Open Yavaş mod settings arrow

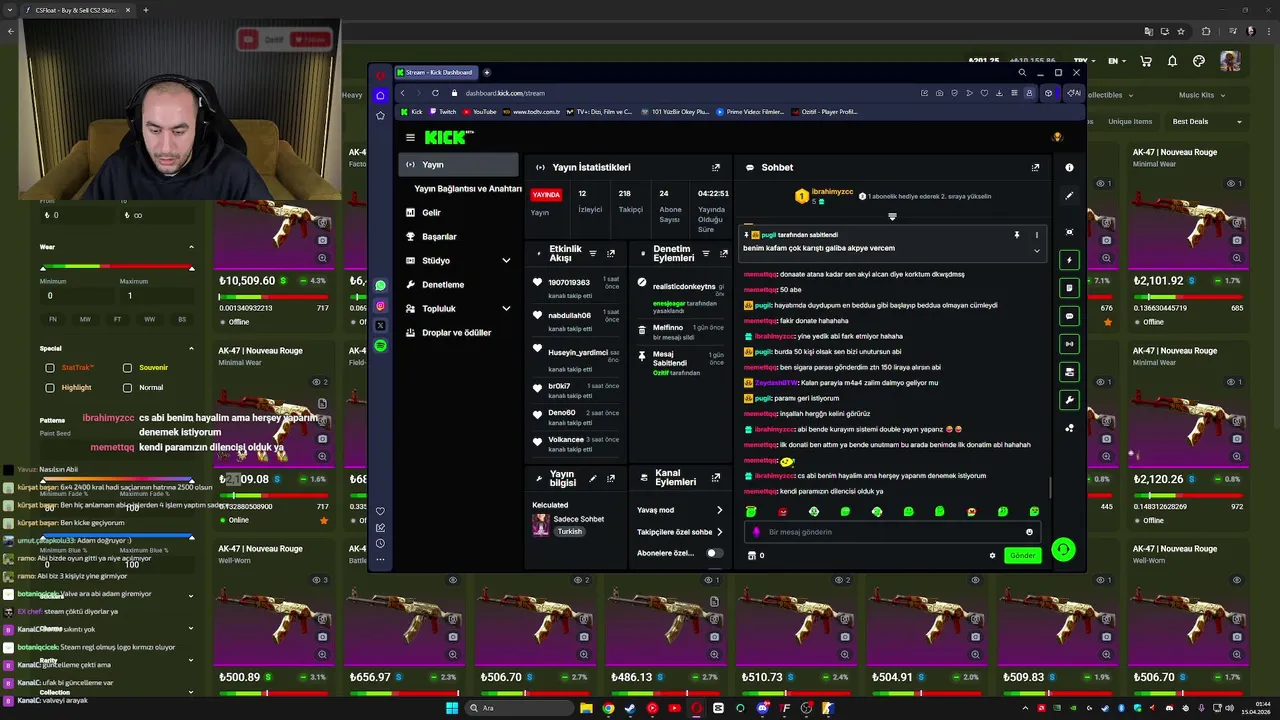[719, 510]
